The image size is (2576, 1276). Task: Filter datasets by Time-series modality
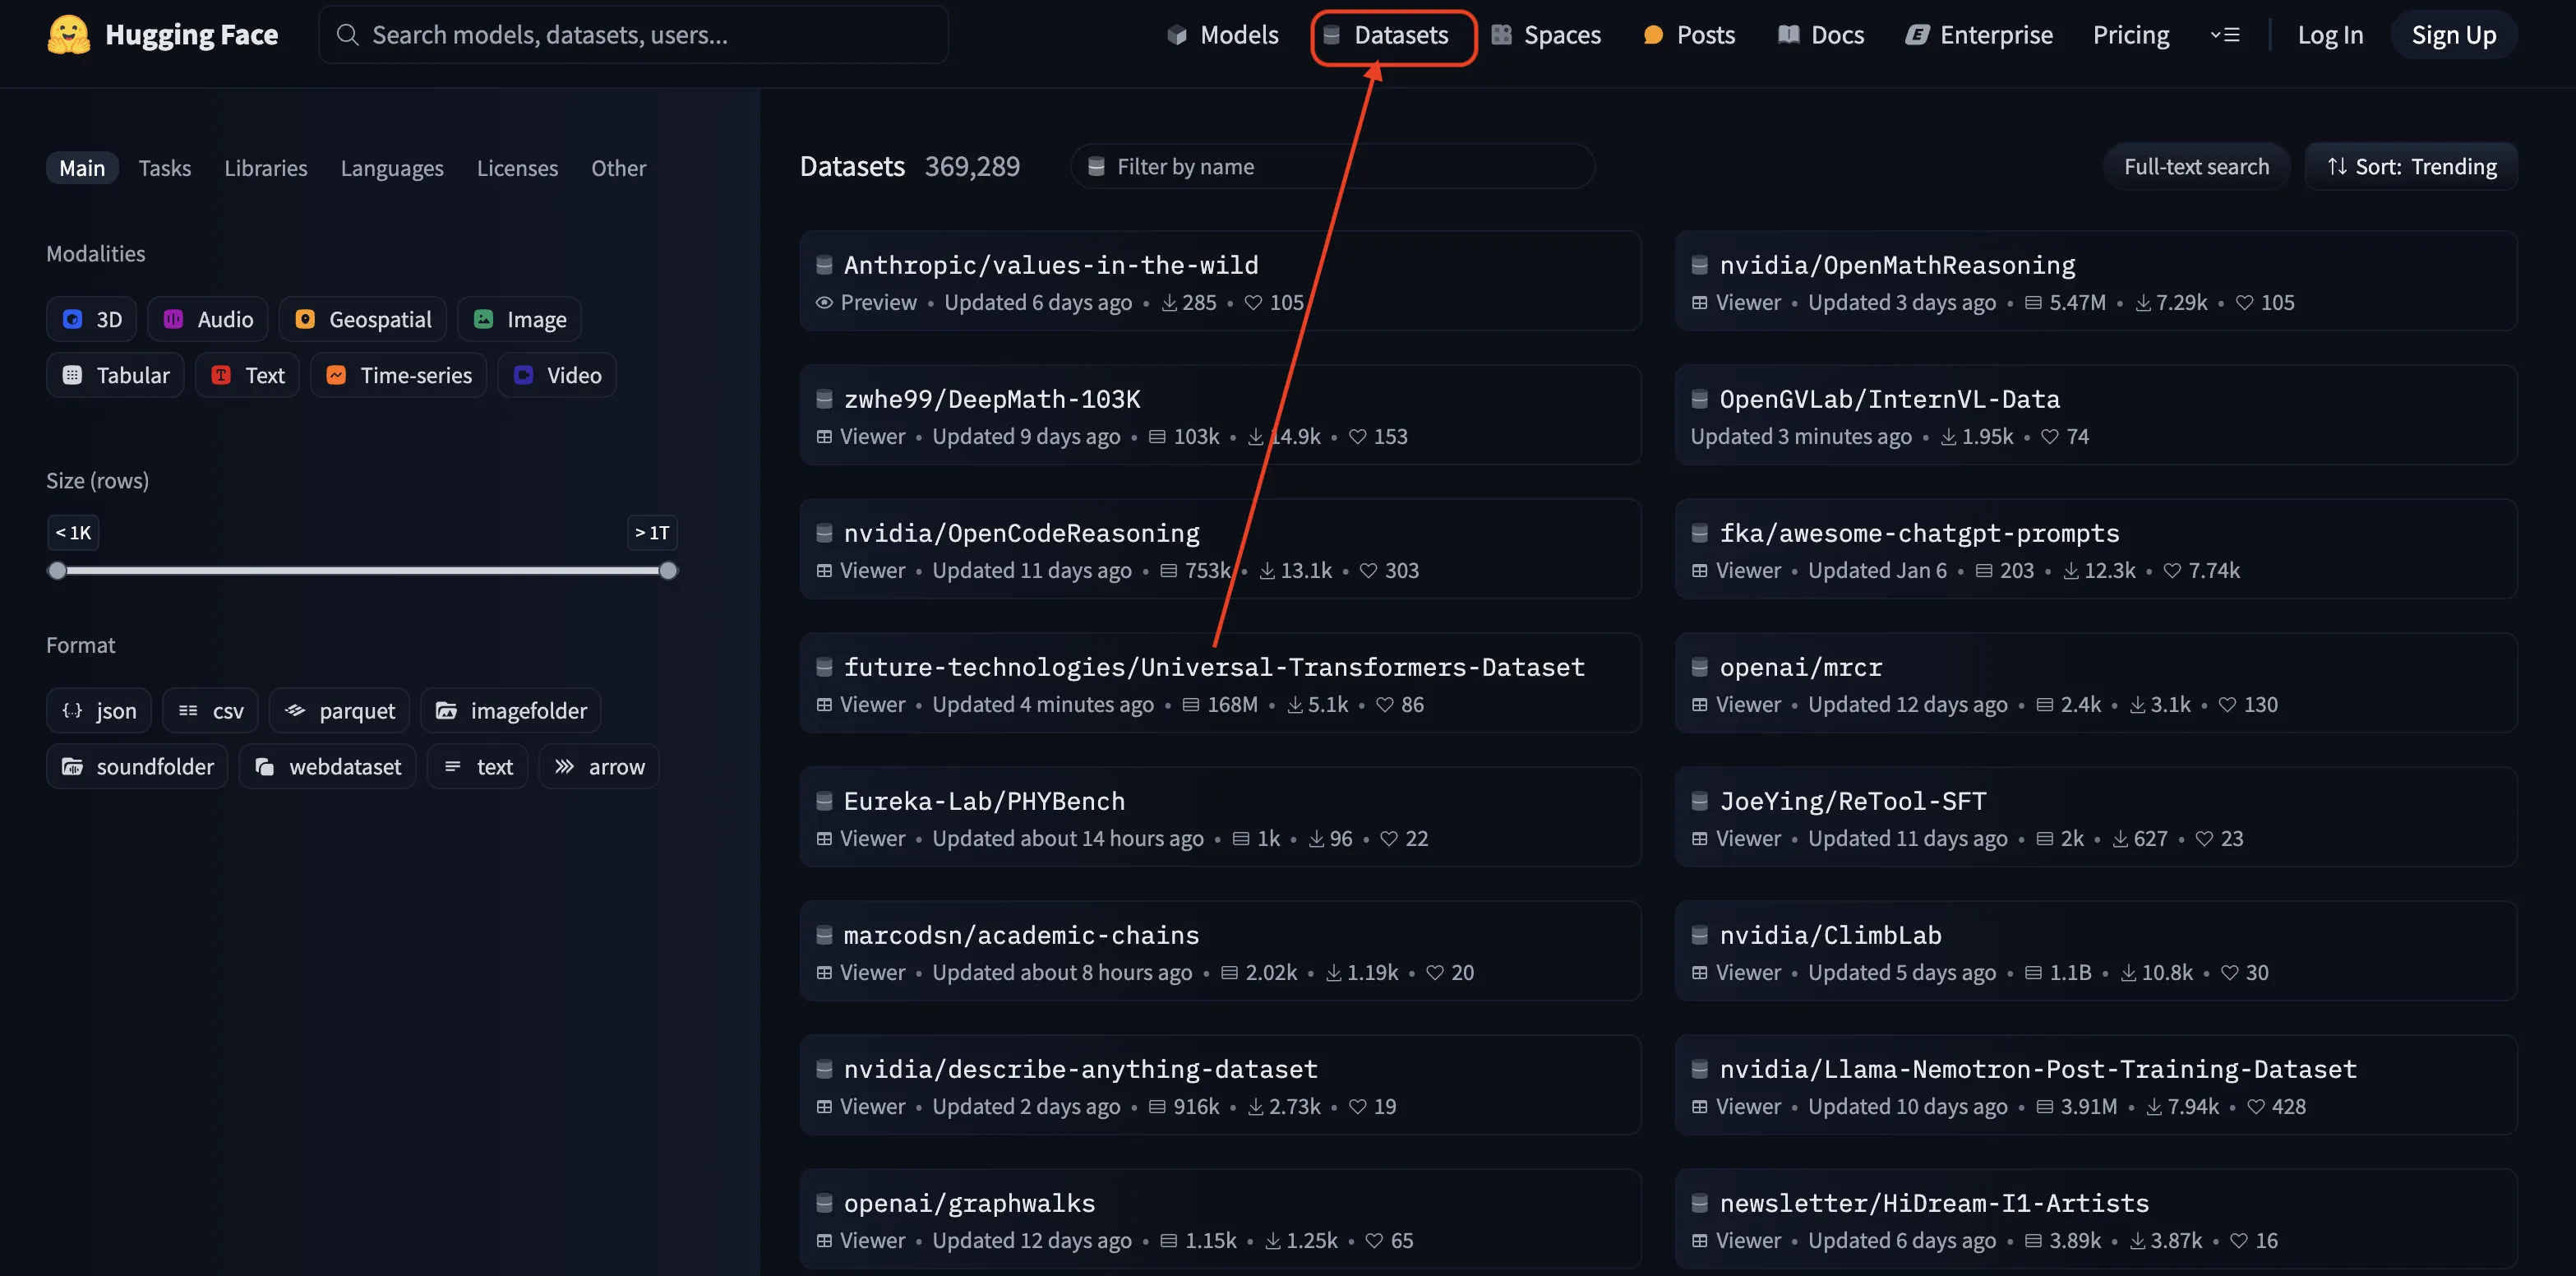398,375
